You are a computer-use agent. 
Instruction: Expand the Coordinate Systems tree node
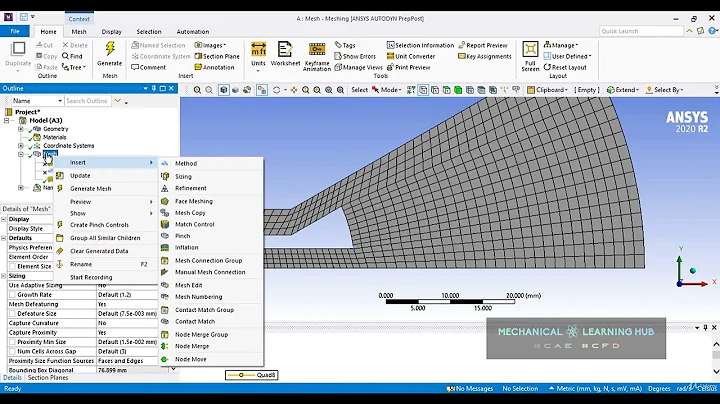point(21,146)
